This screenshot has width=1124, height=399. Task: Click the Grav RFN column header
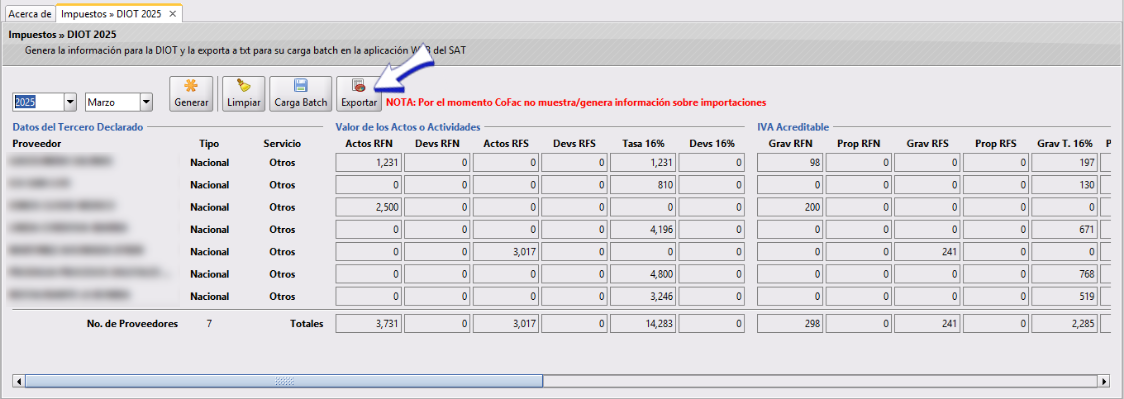(x=791, y=143)
